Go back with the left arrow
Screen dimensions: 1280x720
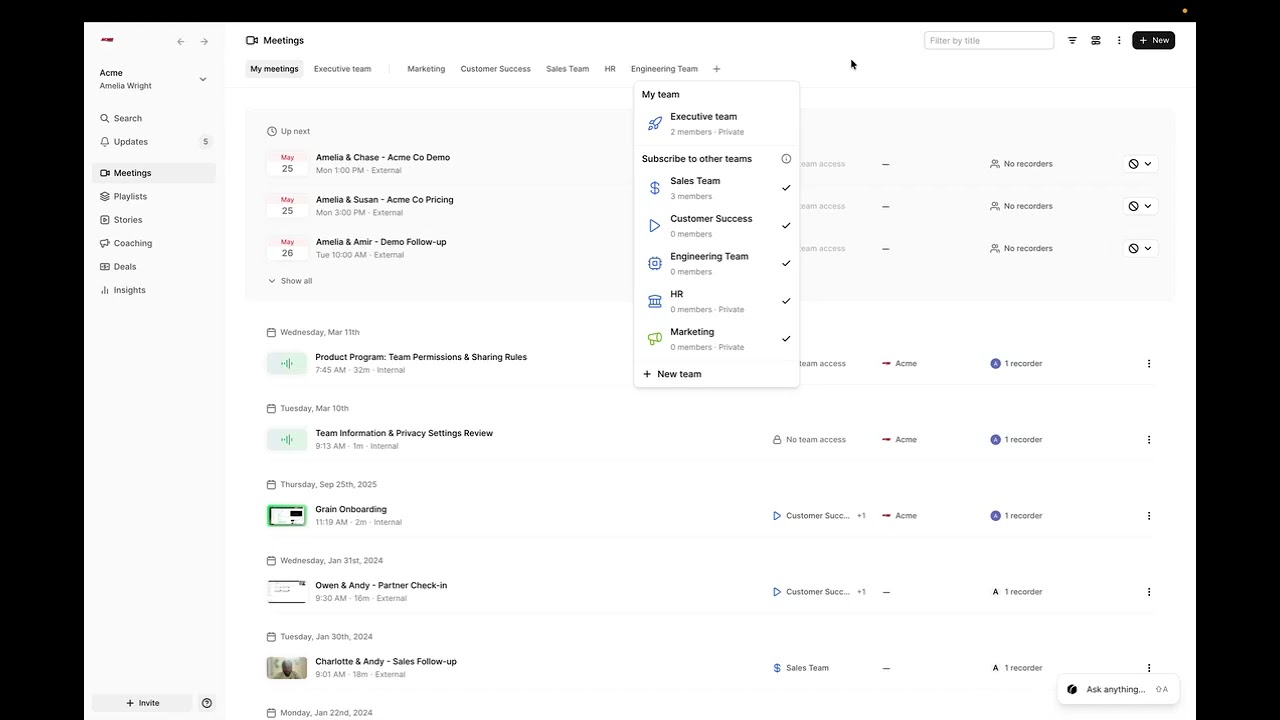(x=181, y=42)
